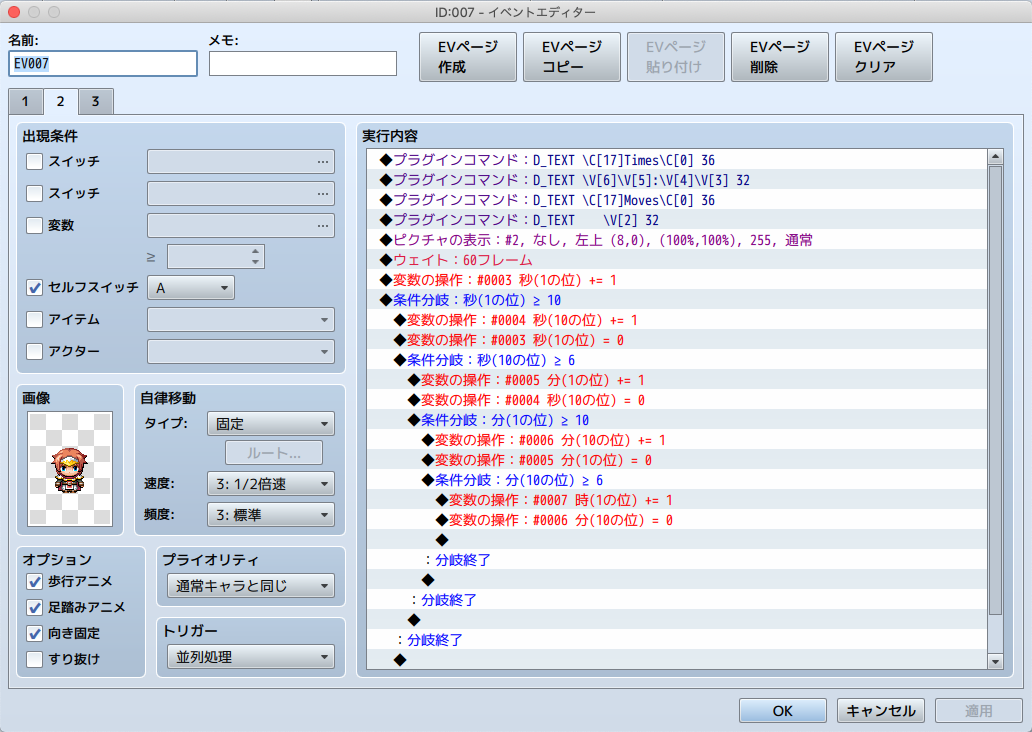Select the D_TEXT \V[2] 32 command
The height and width of the screenshot is (732, 1032).
(677, 220)
